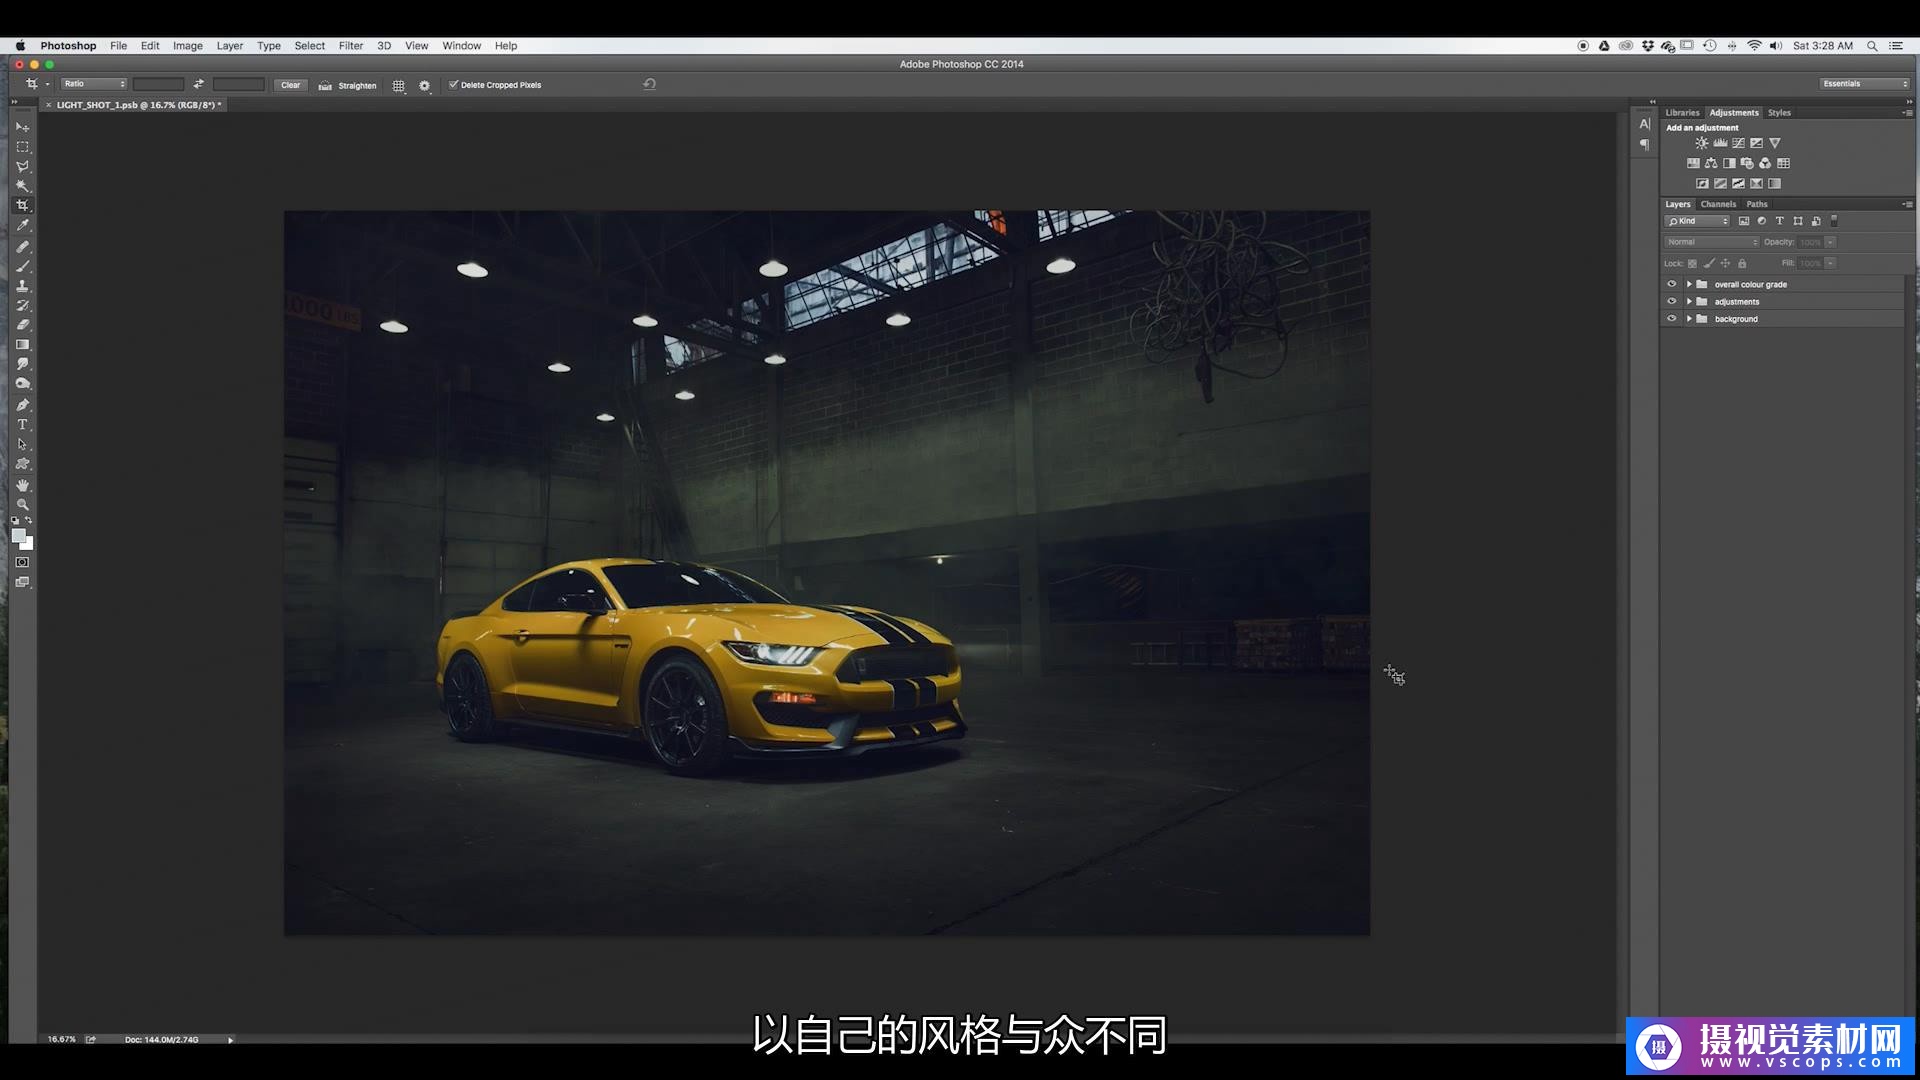Open the Essentials workspace dropdown

click(1864, 84)
